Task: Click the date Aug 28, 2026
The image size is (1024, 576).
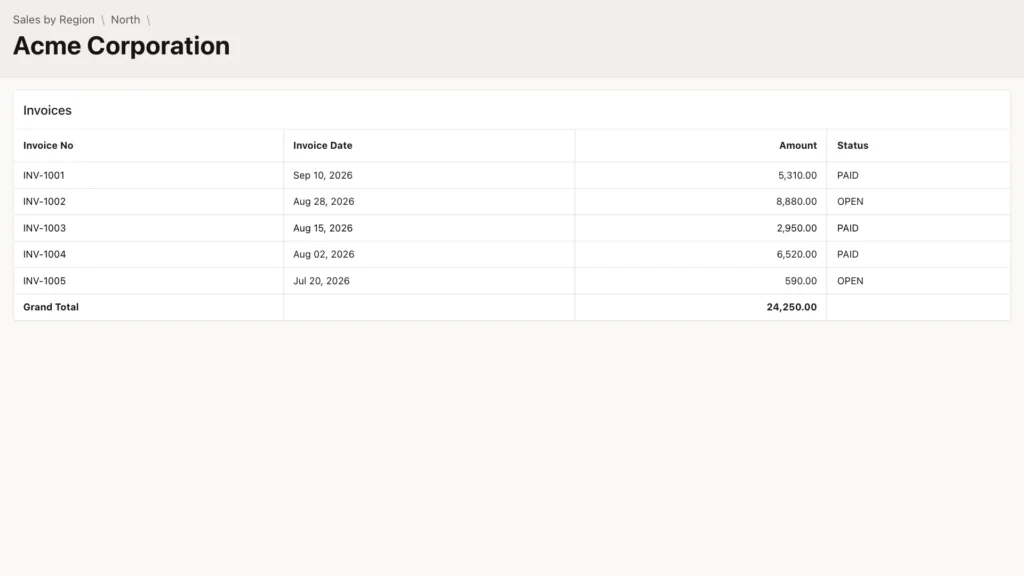Action: (x=324, y=202)
